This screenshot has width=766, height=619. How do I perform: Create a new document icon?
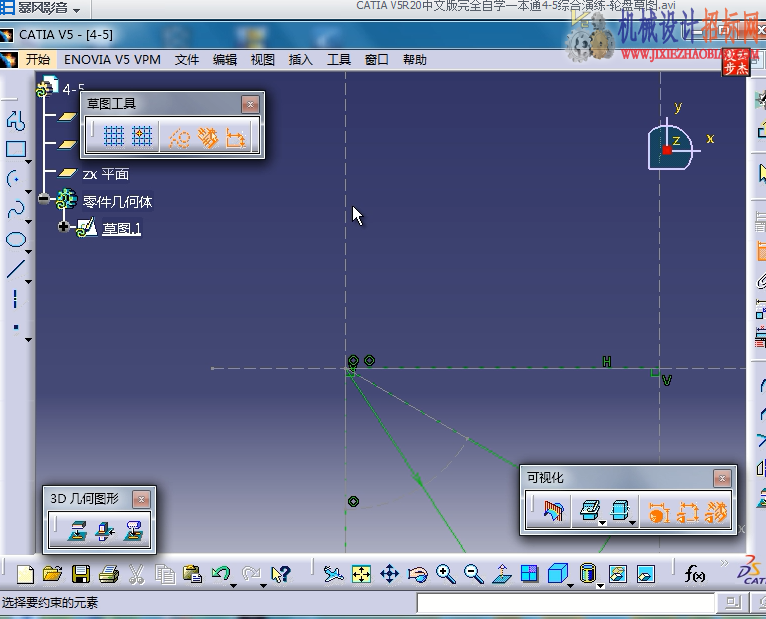pos(25,574)
